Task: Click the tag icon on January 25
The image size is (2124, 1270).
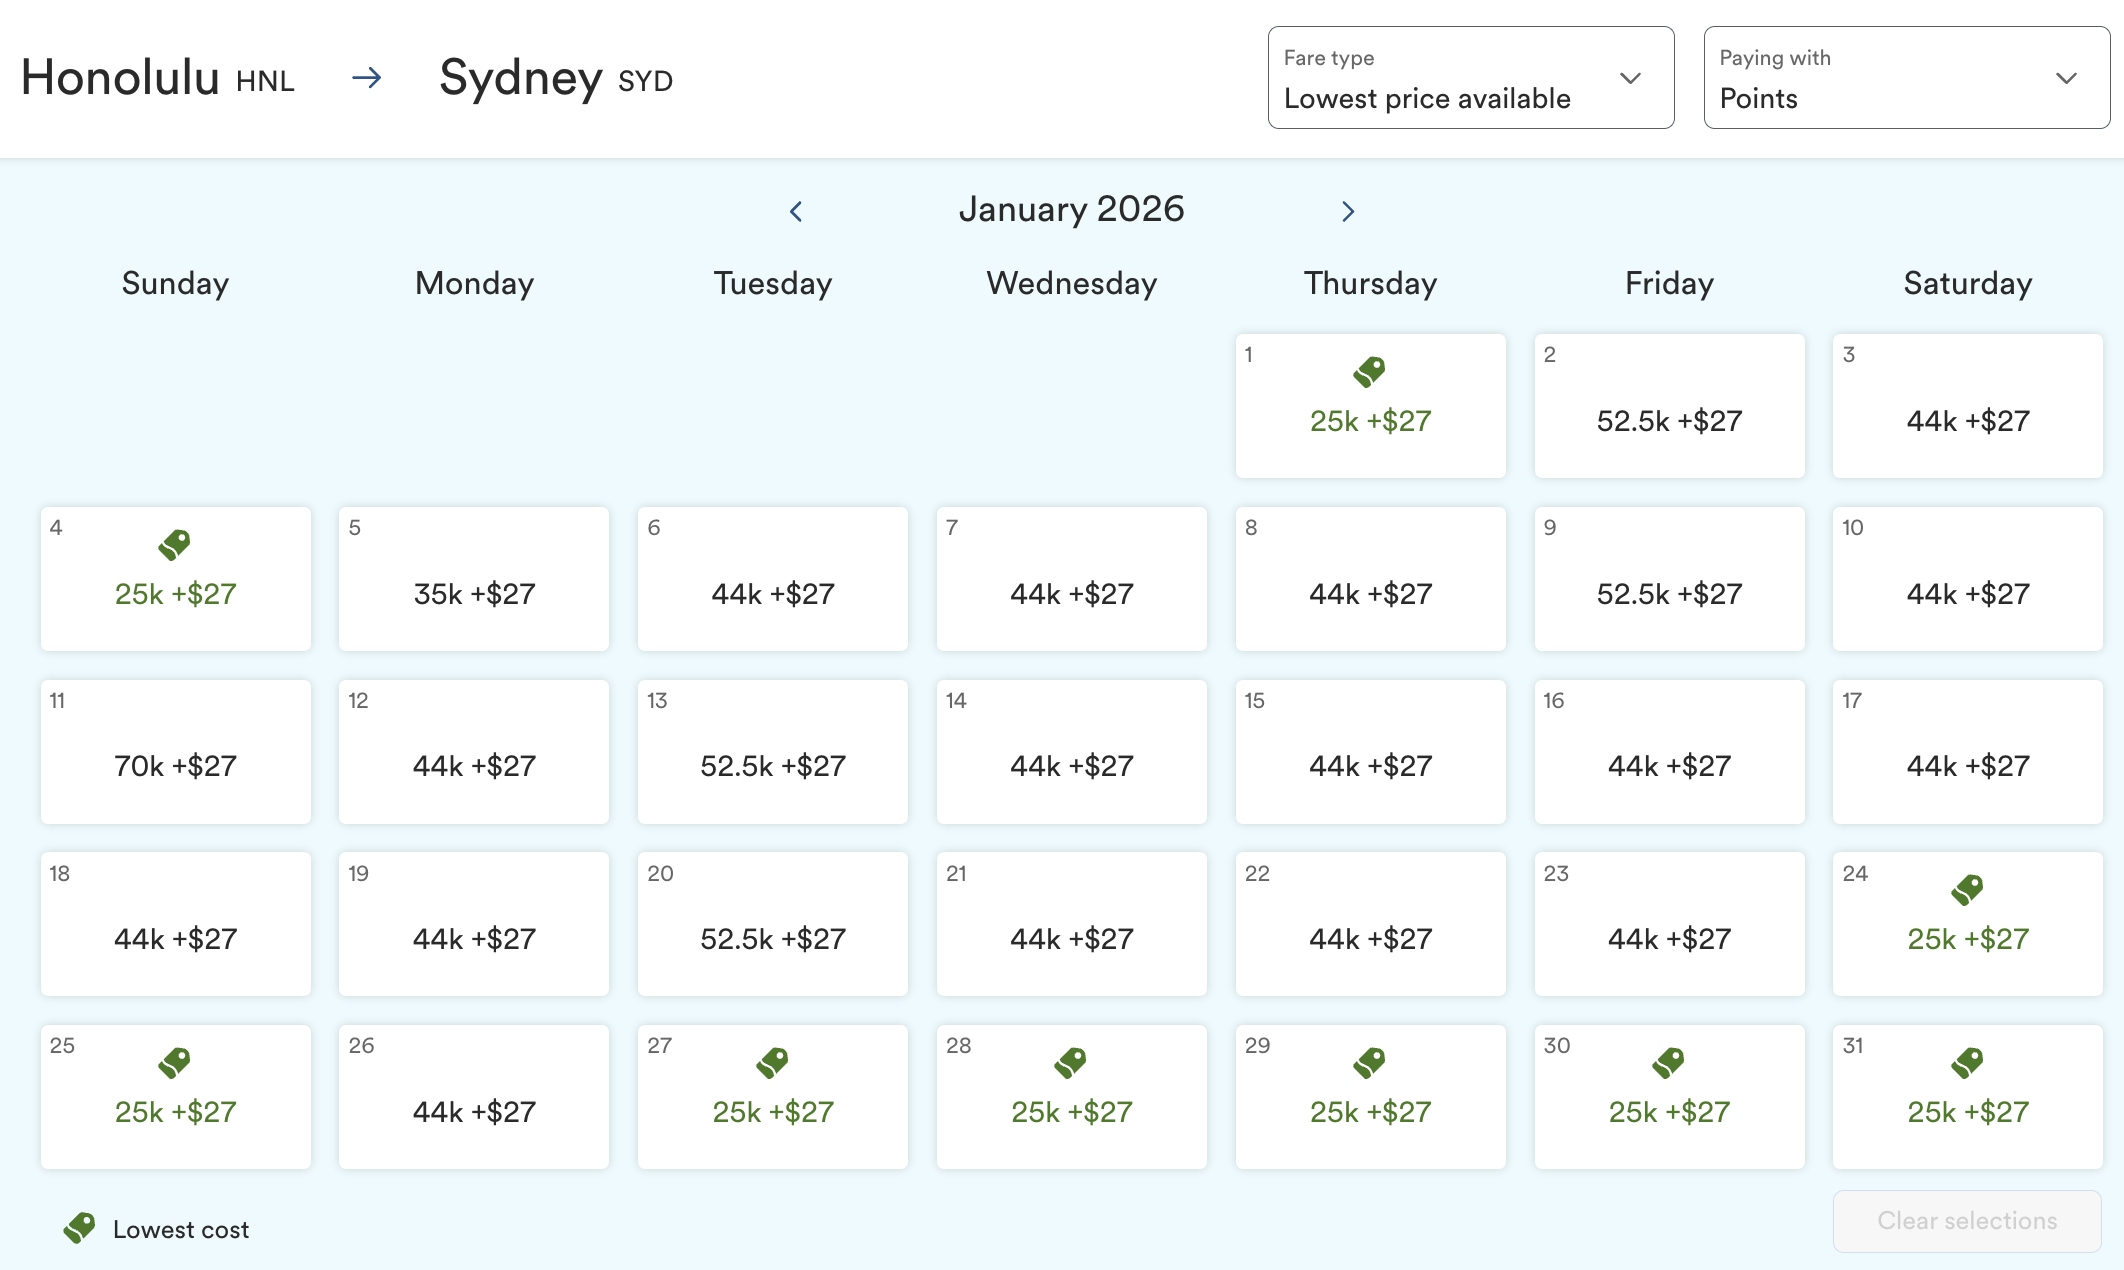Action: click(x=175, y=1061)
